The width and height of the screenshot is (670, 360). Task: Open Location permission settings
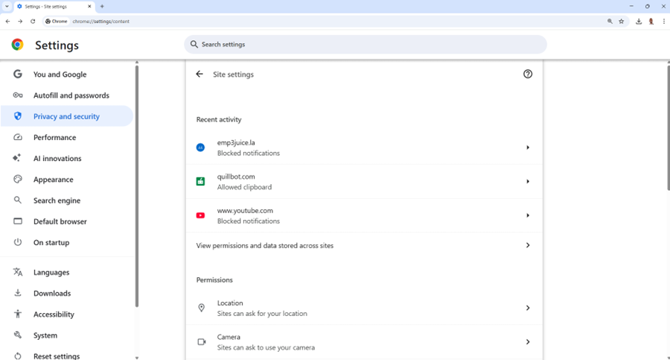click(x=364, y=308)
